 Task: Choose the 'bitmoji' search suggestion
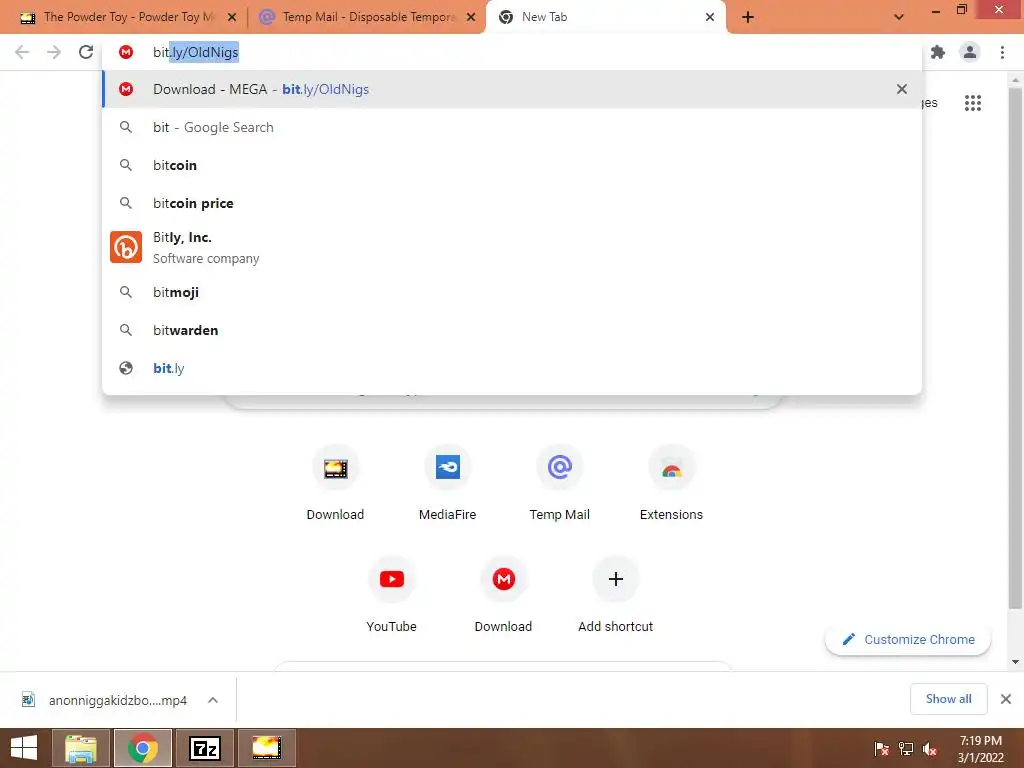(512, 292)
